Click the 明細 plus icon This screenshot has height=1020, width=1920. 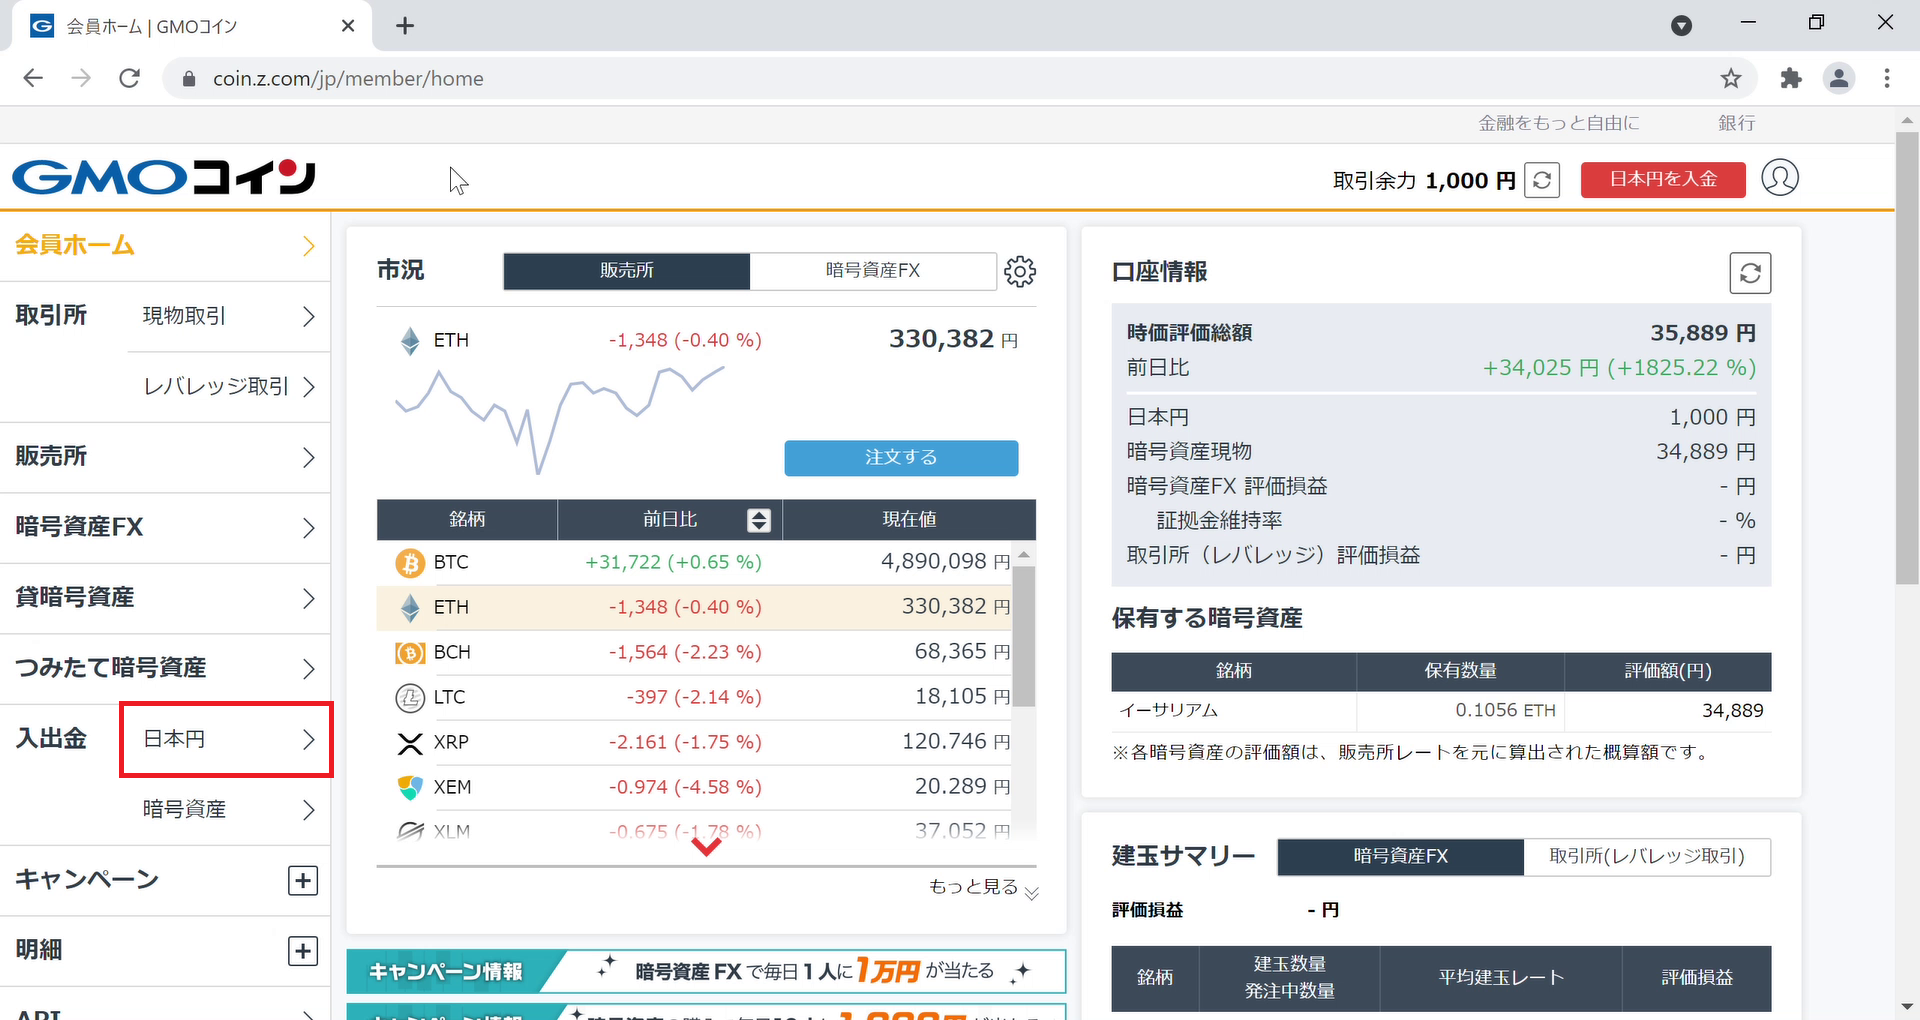pyautogui.click(x=302, y=951)
